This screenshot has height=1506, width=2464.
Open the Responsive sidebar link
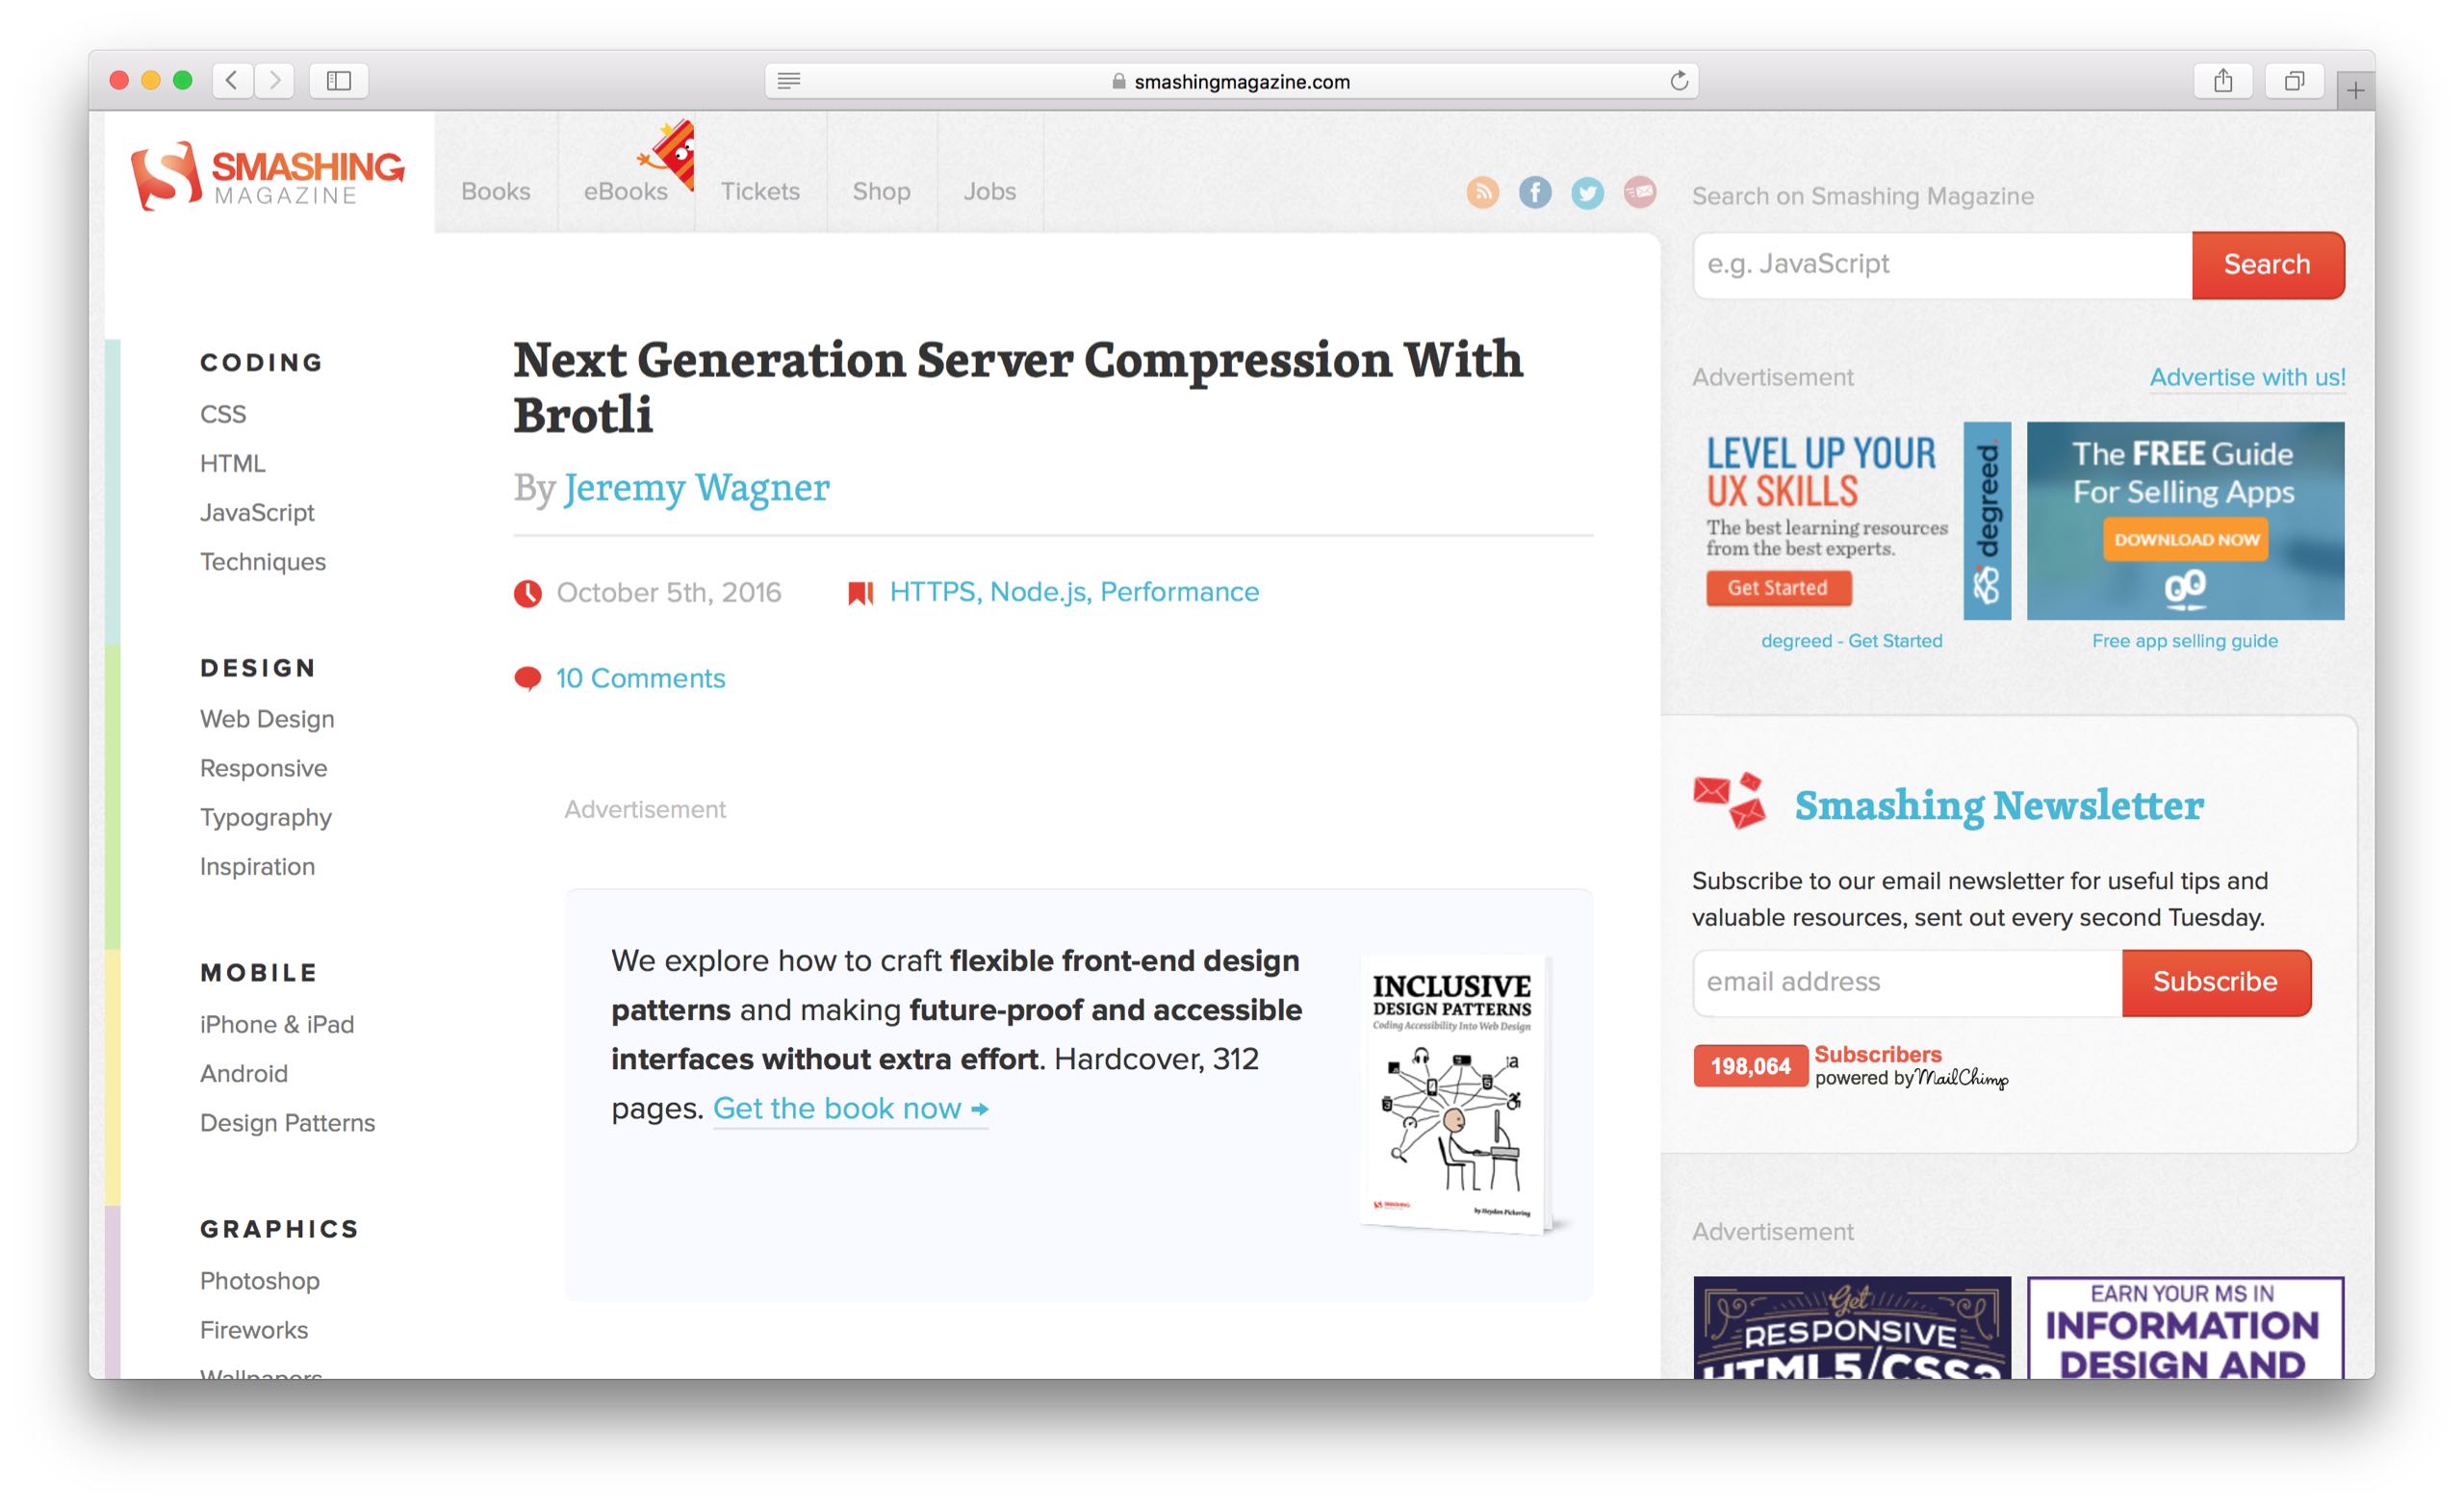coord(264,768)
